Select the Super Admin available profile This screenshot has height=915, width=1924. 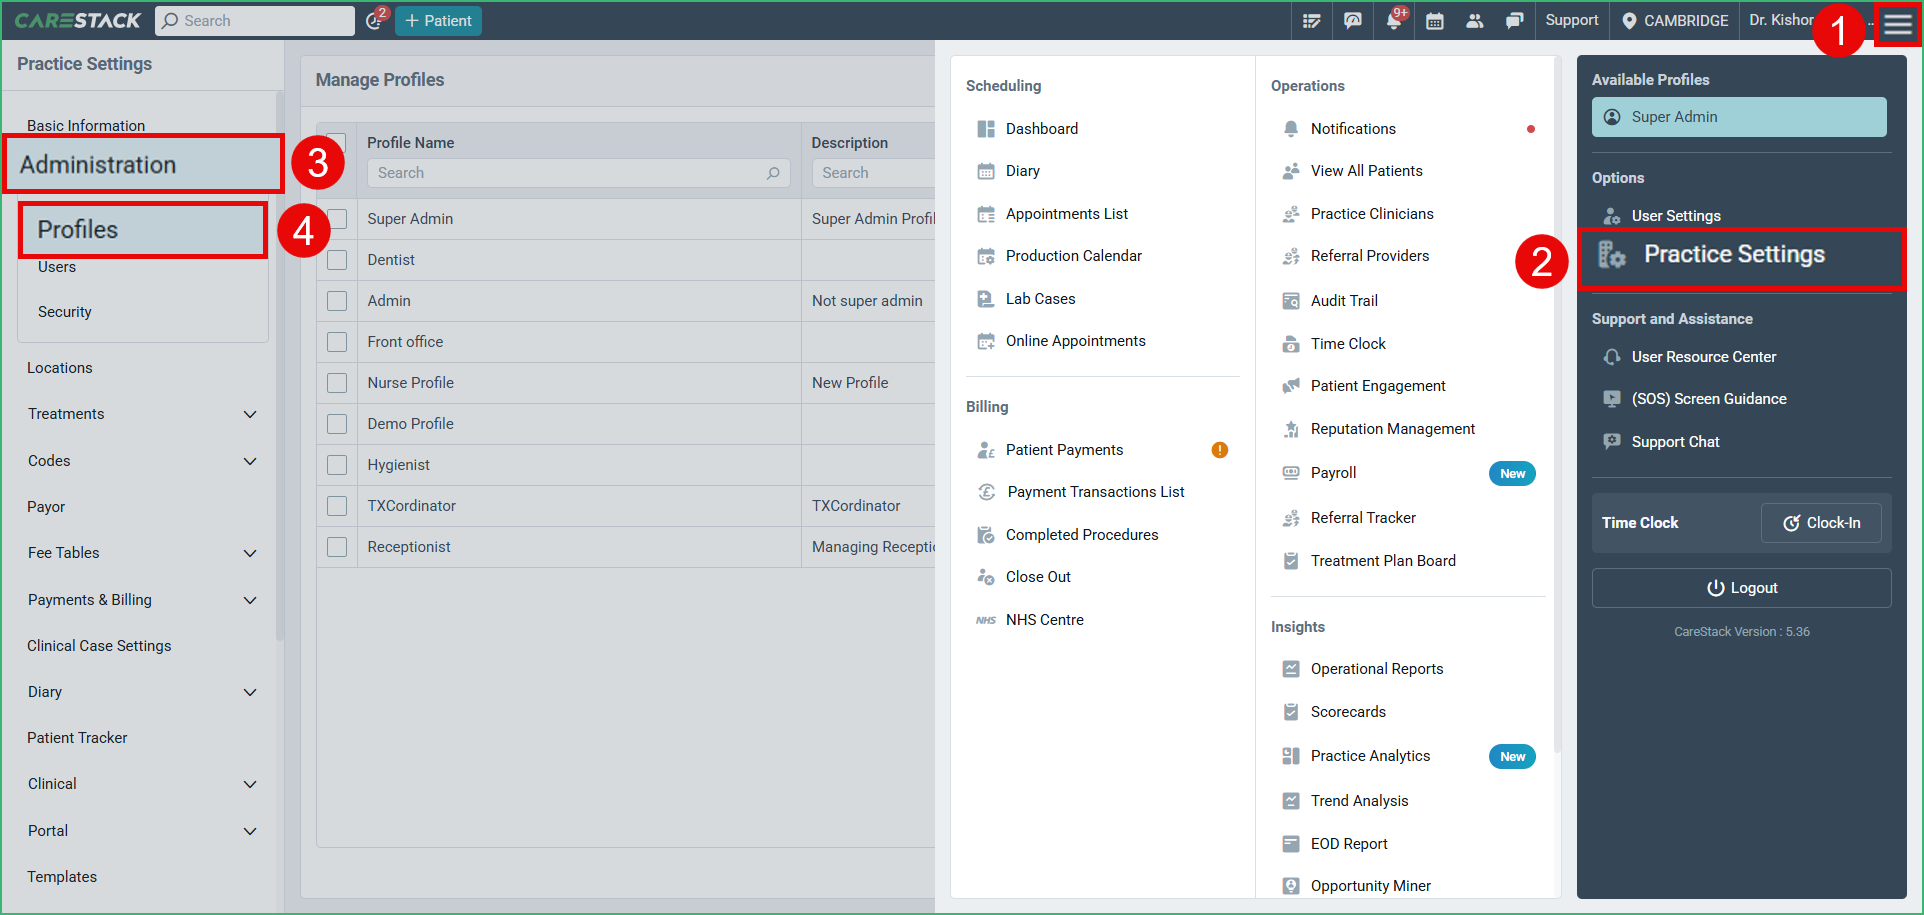pos(1739,117)
